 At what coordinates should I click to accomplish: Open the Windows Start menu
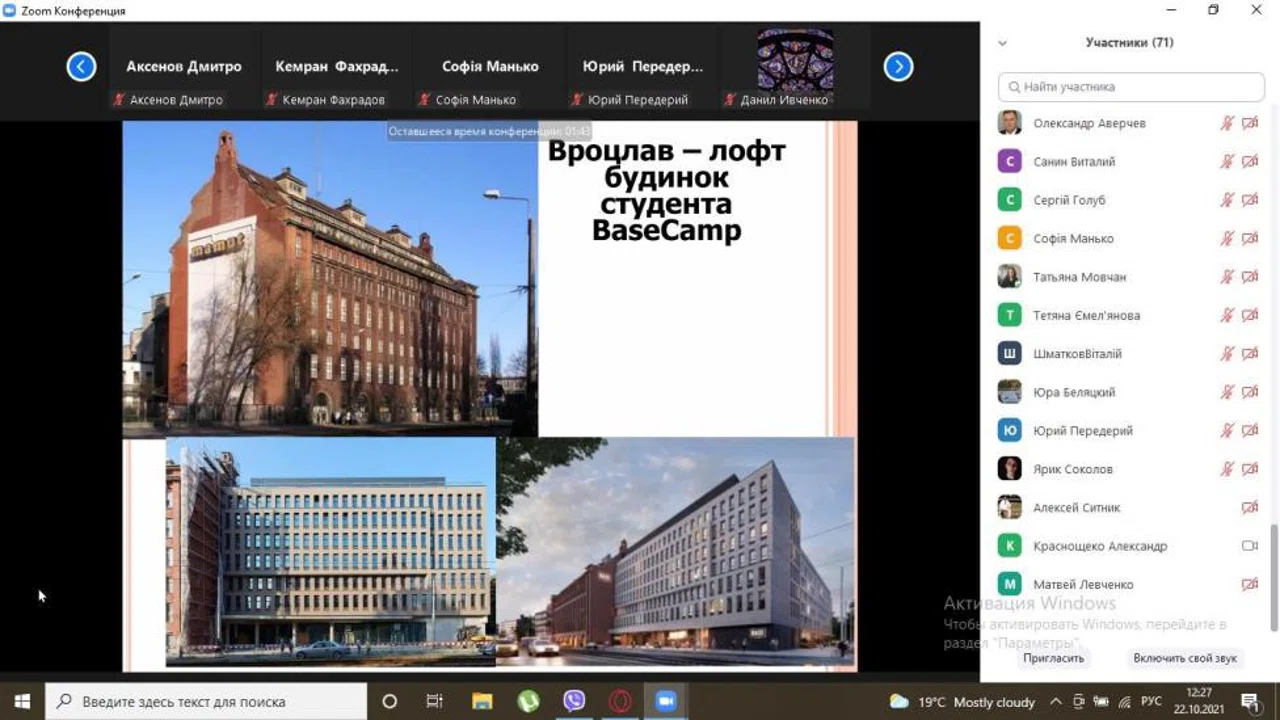pos(22,701)
